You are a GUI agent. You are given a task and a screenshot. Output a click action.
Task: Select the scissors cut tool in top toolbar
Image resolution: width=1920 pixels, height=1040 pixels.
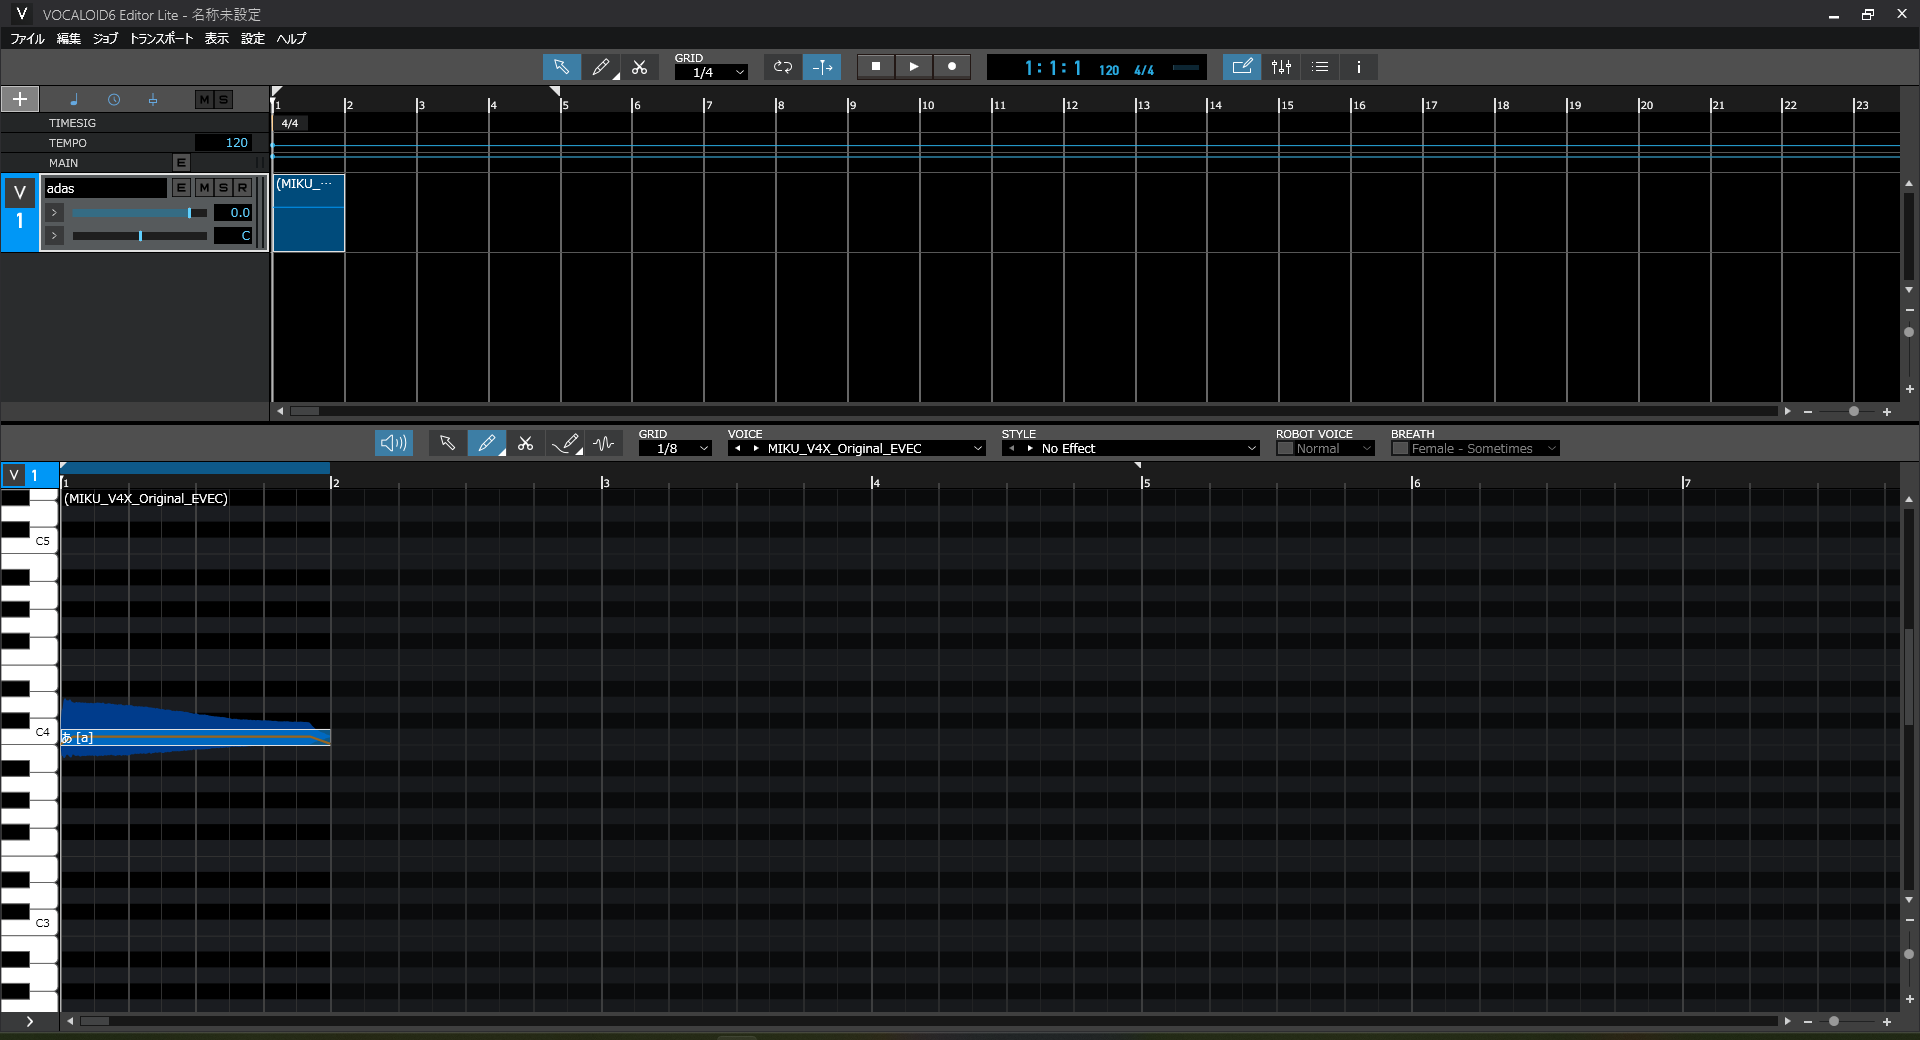[640, 67]
